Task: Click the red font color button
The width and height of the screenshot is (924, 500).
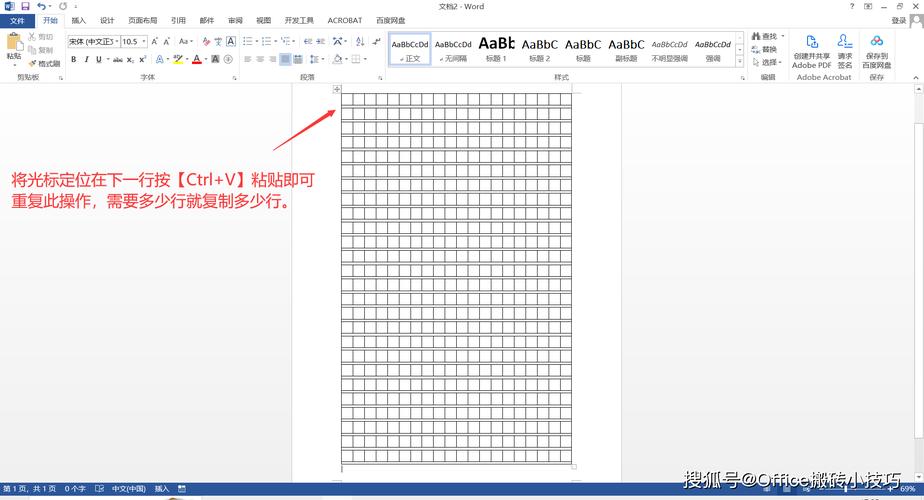Action: [197, 60]
